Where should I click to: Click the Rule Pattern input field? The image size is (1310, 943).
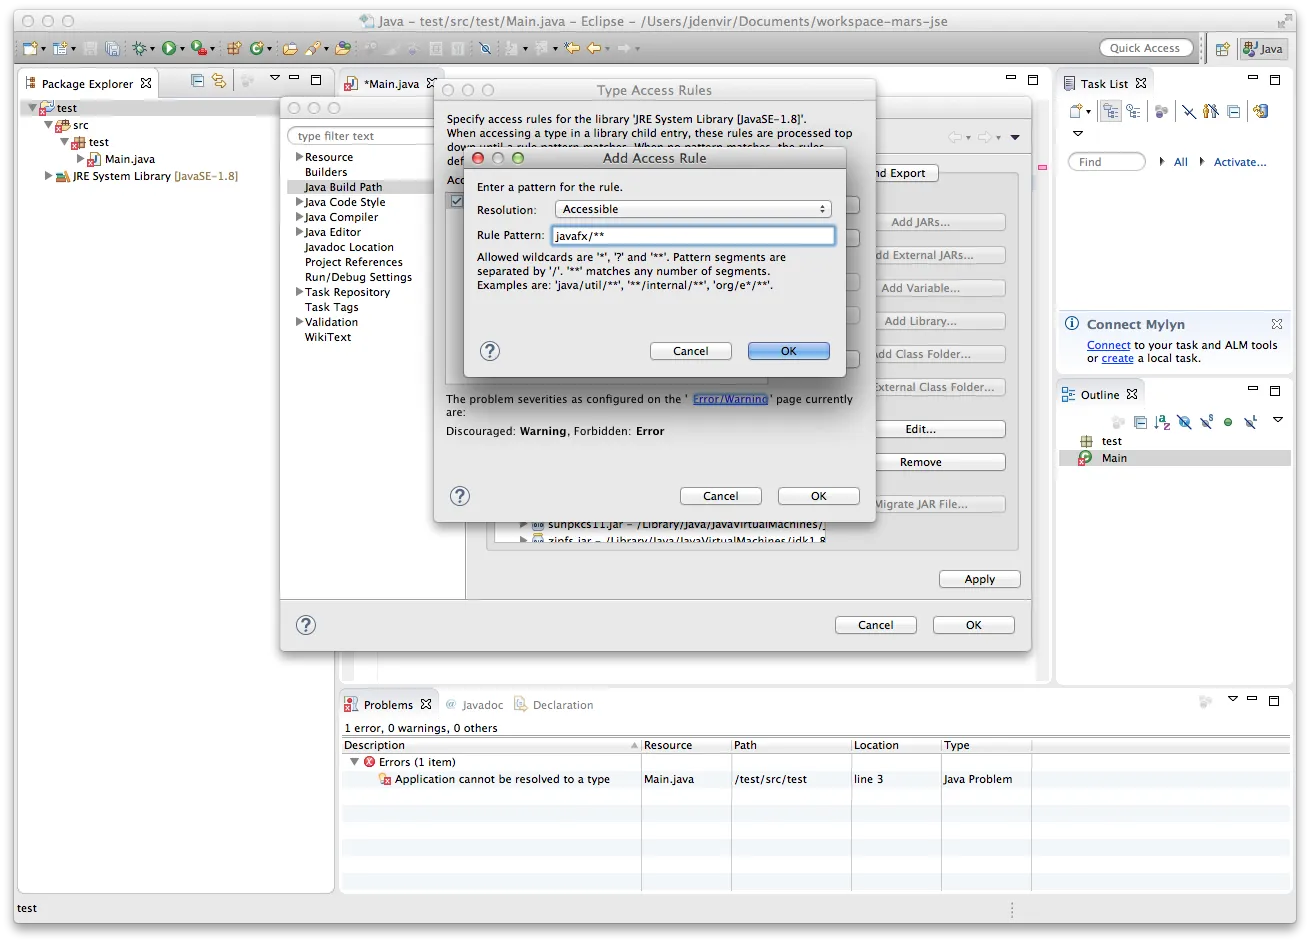click(x=693, y=236)
